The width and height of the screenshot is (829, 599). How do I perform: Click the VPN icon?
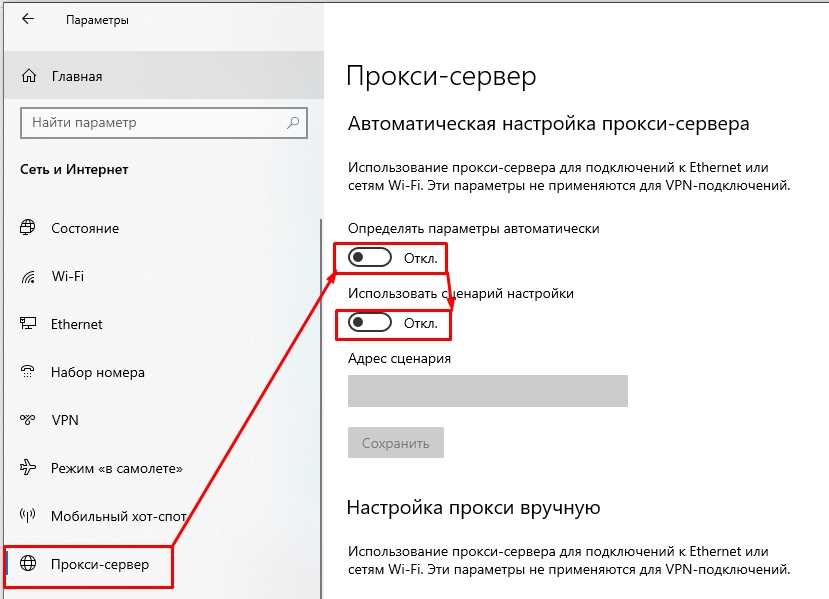tap(27, 419)
